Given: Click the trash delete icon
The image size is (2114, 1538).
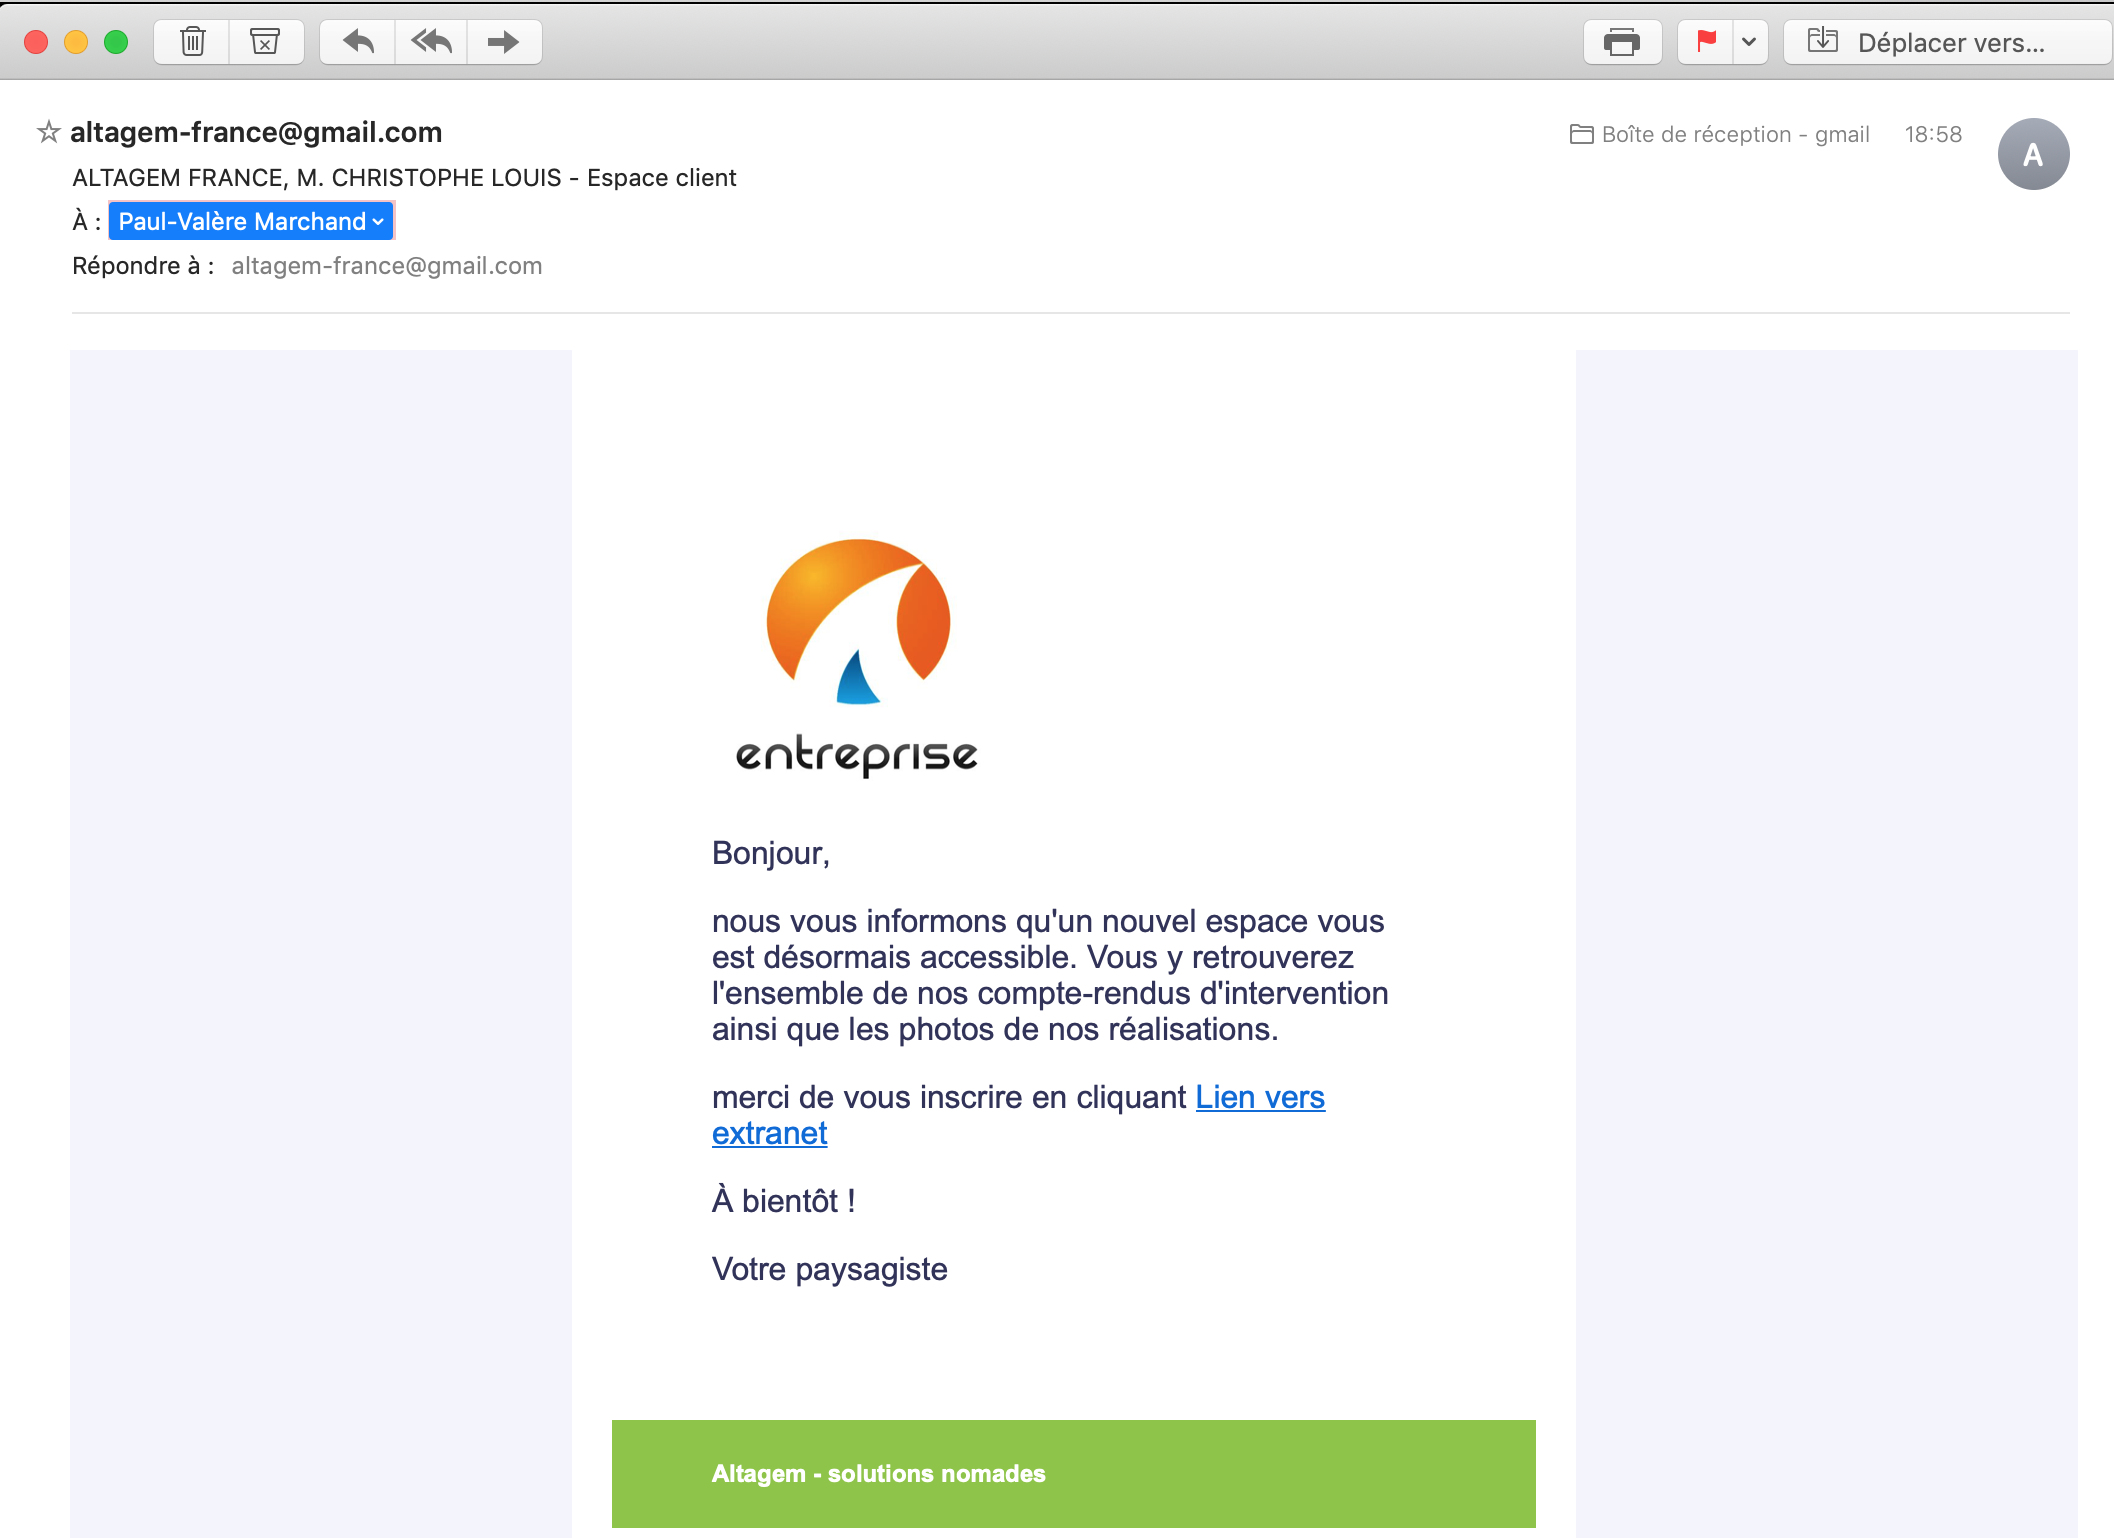Looking at the screenshot, I should [192, 42].
